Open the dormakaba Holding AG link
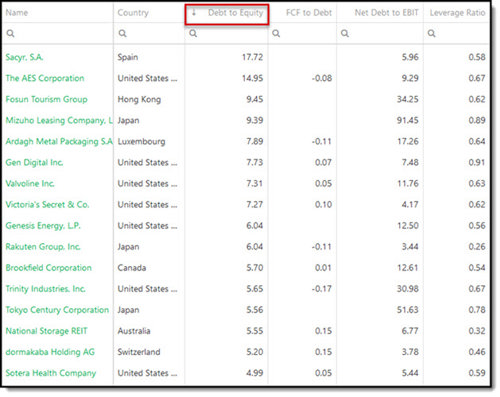 [x=50, y=352]
